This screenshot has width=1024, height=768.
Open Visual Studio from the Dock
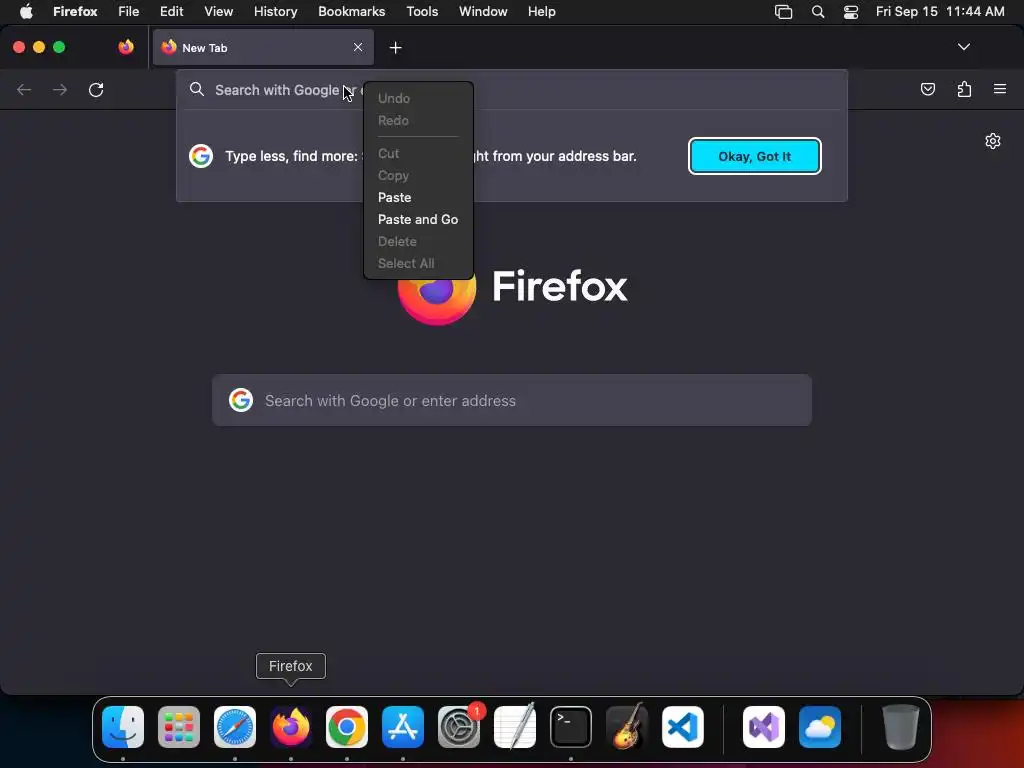click(x=764, y=727)
